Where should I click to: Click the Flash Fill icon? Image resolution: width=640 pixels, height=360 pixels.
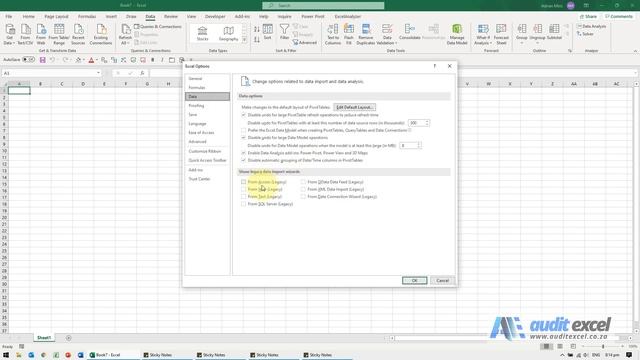click(349, 34)
